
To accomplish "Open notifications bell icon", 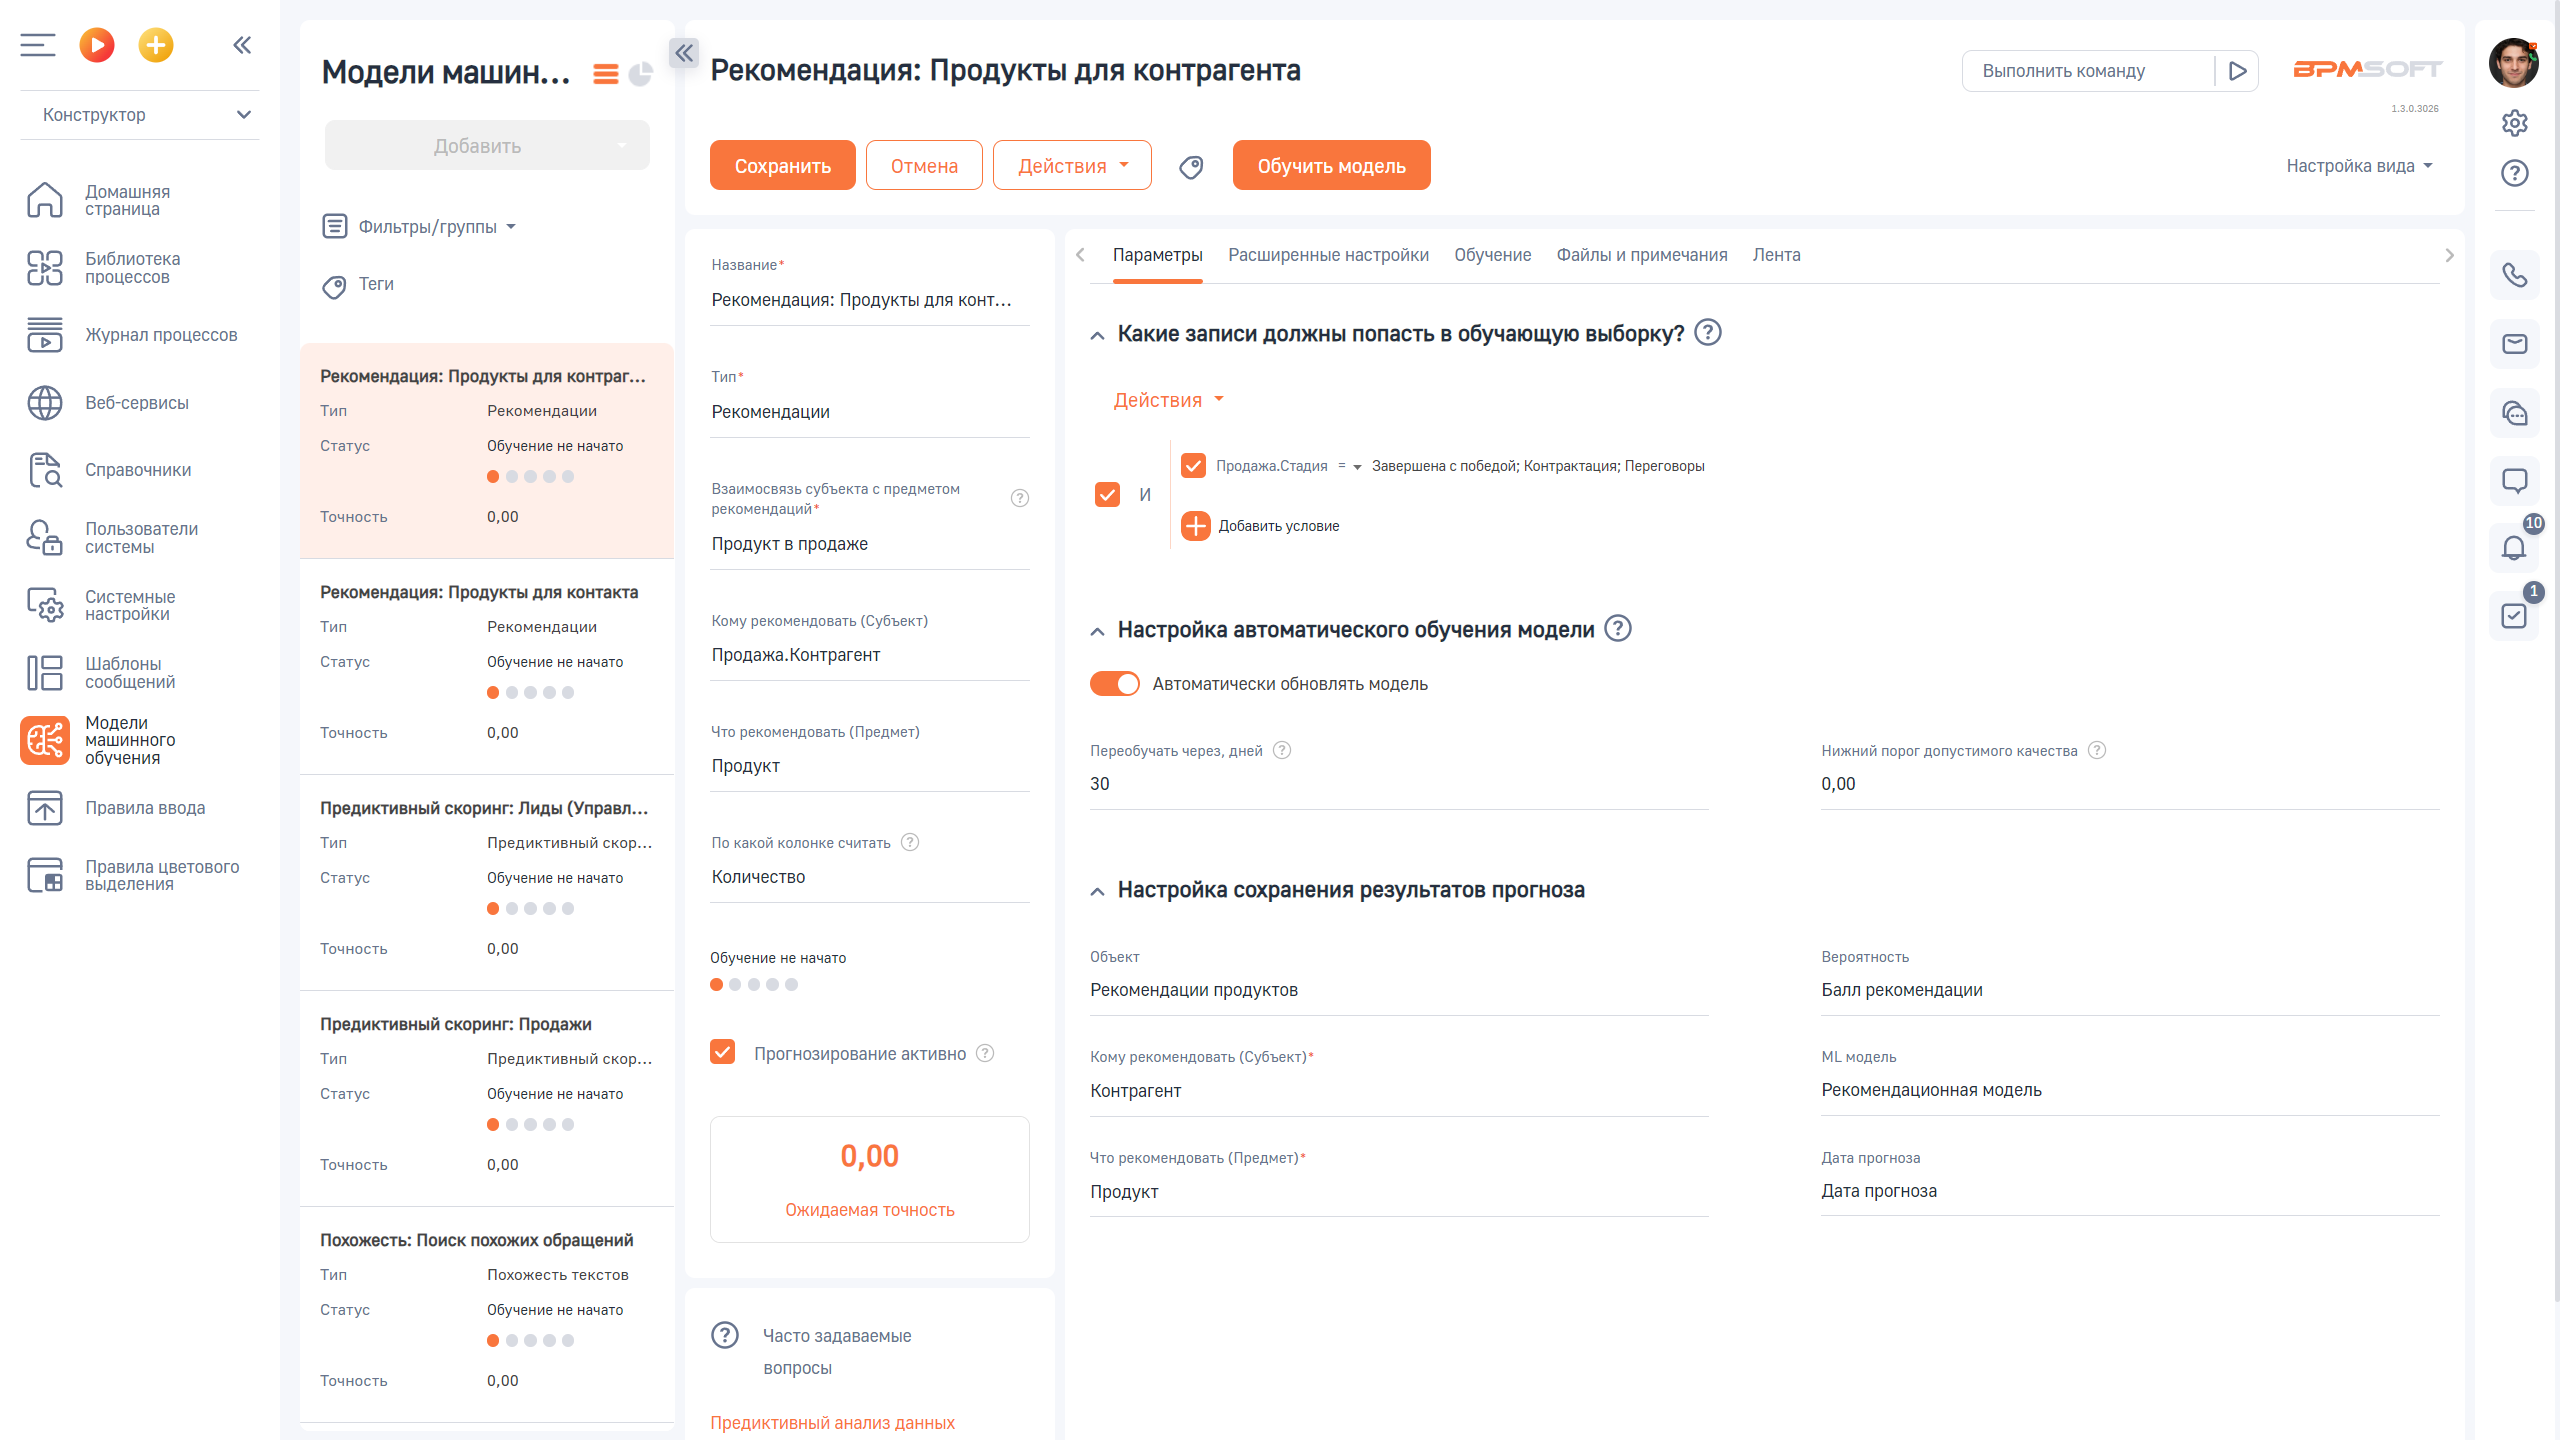I will click(2513, 548).
